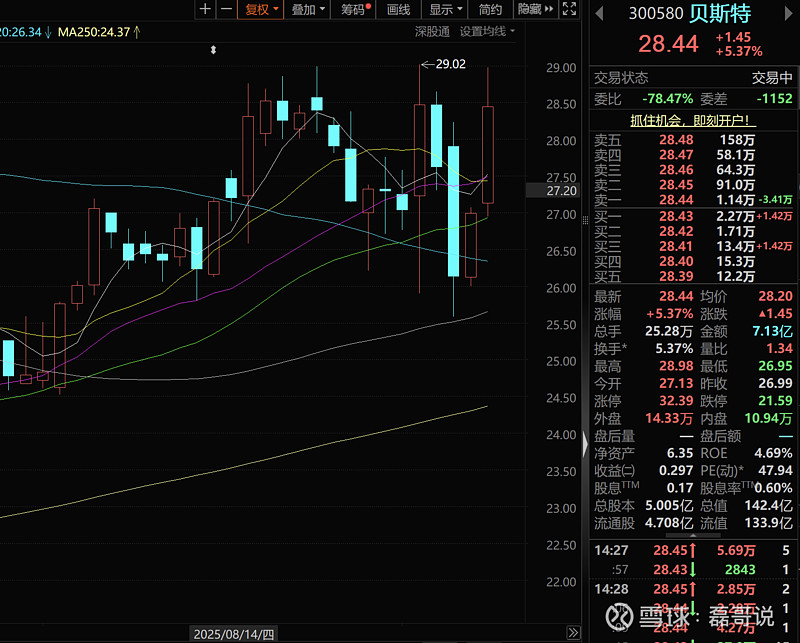This screenshot has width=800, height=643.
Task: Select 买二 28.42 order row
Action: (x=693, y=231)
